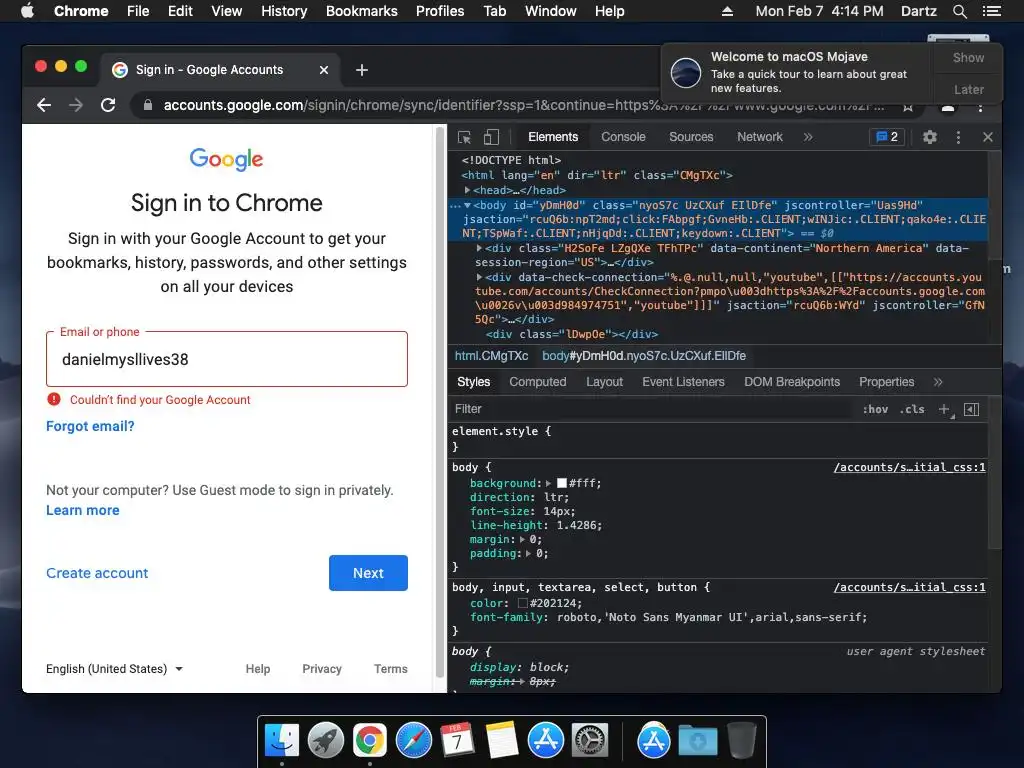Click the white #fff background color swatch
Viewport: 1024px width, 768px height.
coord(562,483)
